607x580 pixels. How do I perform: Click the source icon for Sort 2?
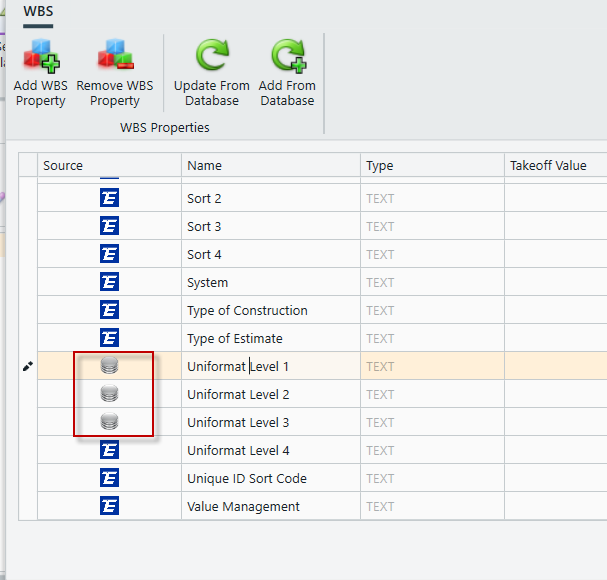click(110, 199)
